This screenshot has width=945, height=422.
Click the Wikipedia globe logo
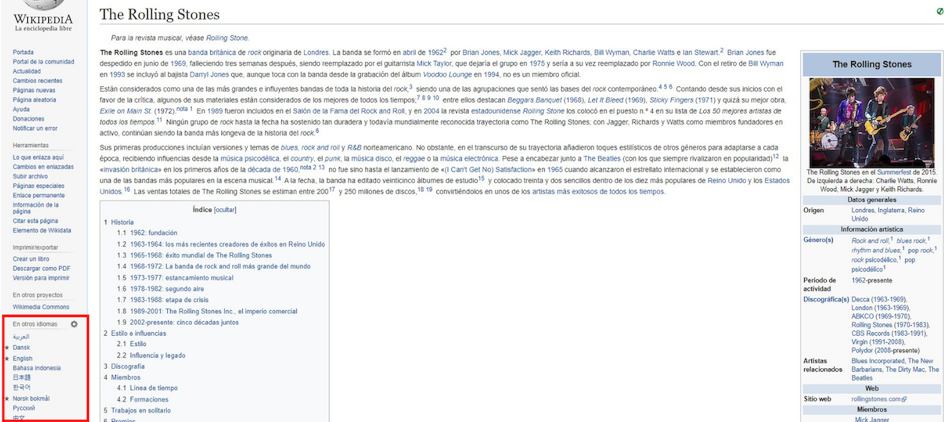click(43, 5)
